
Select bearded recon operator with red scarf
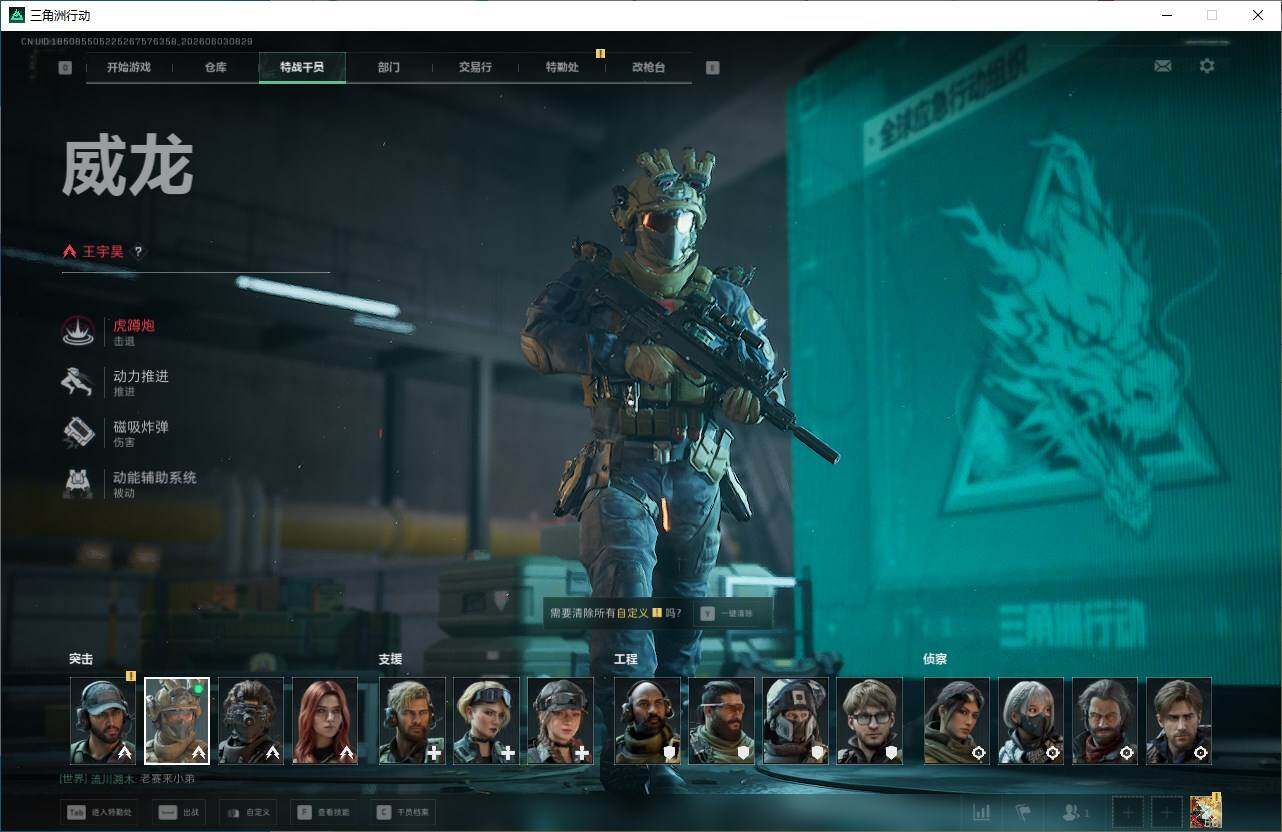tap(1105, 721)
